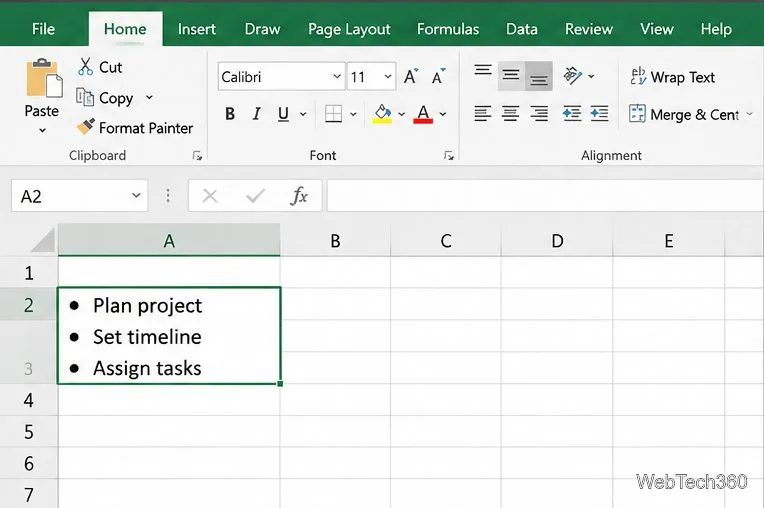
Task: Expand the Merge & Center options arrow
Action: [x=749, y=114]
